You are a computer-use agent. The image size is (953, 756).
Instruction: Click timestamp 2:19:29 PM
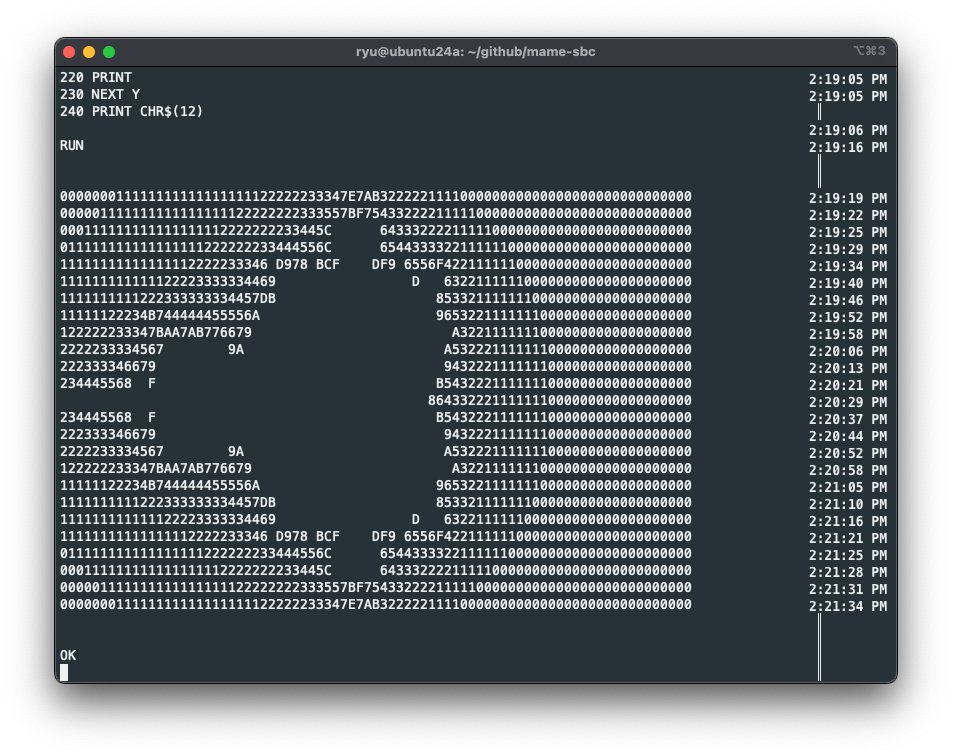tap(848, 250)
